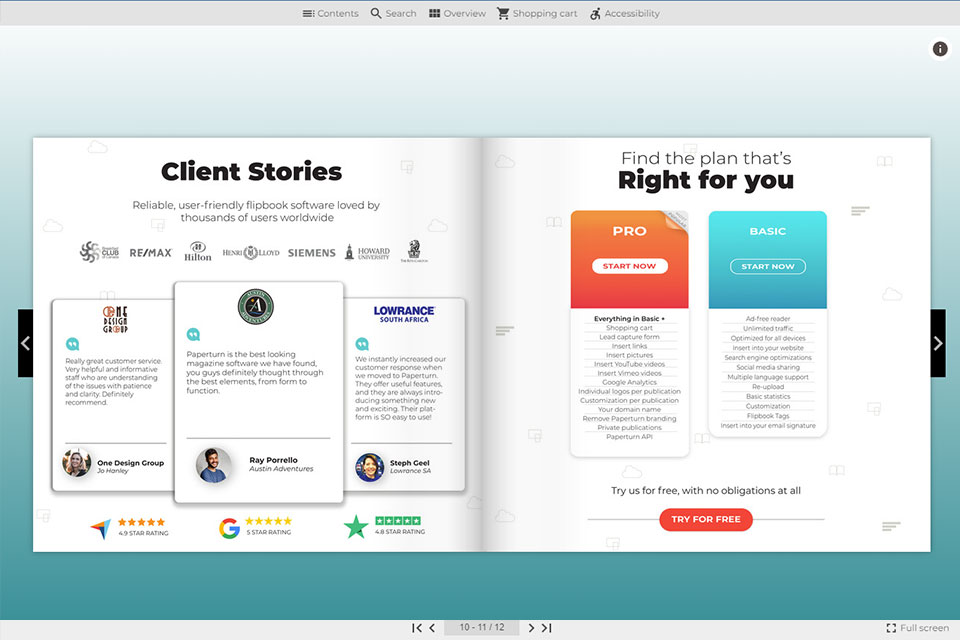This screenshot has height=640, width=960.
Task: Click BASIC plan Start Now button
Action: pyautogui.click(x=768, y=266)
